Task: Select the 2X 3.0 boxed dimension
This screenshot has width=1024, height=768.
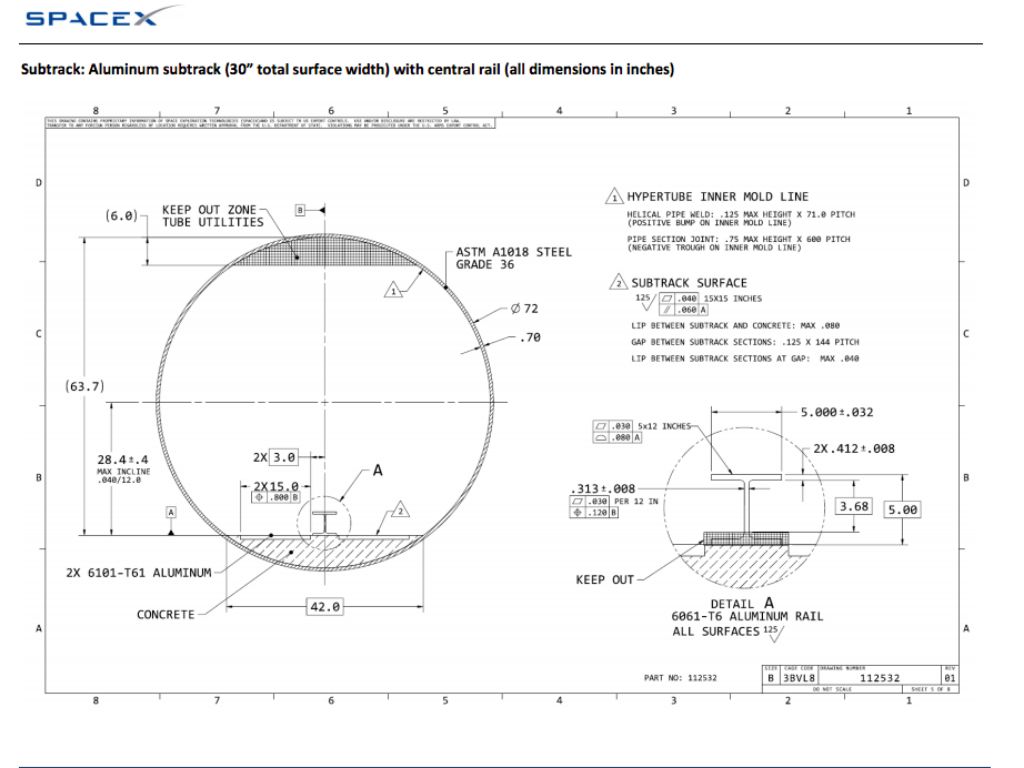Action: 276,457
